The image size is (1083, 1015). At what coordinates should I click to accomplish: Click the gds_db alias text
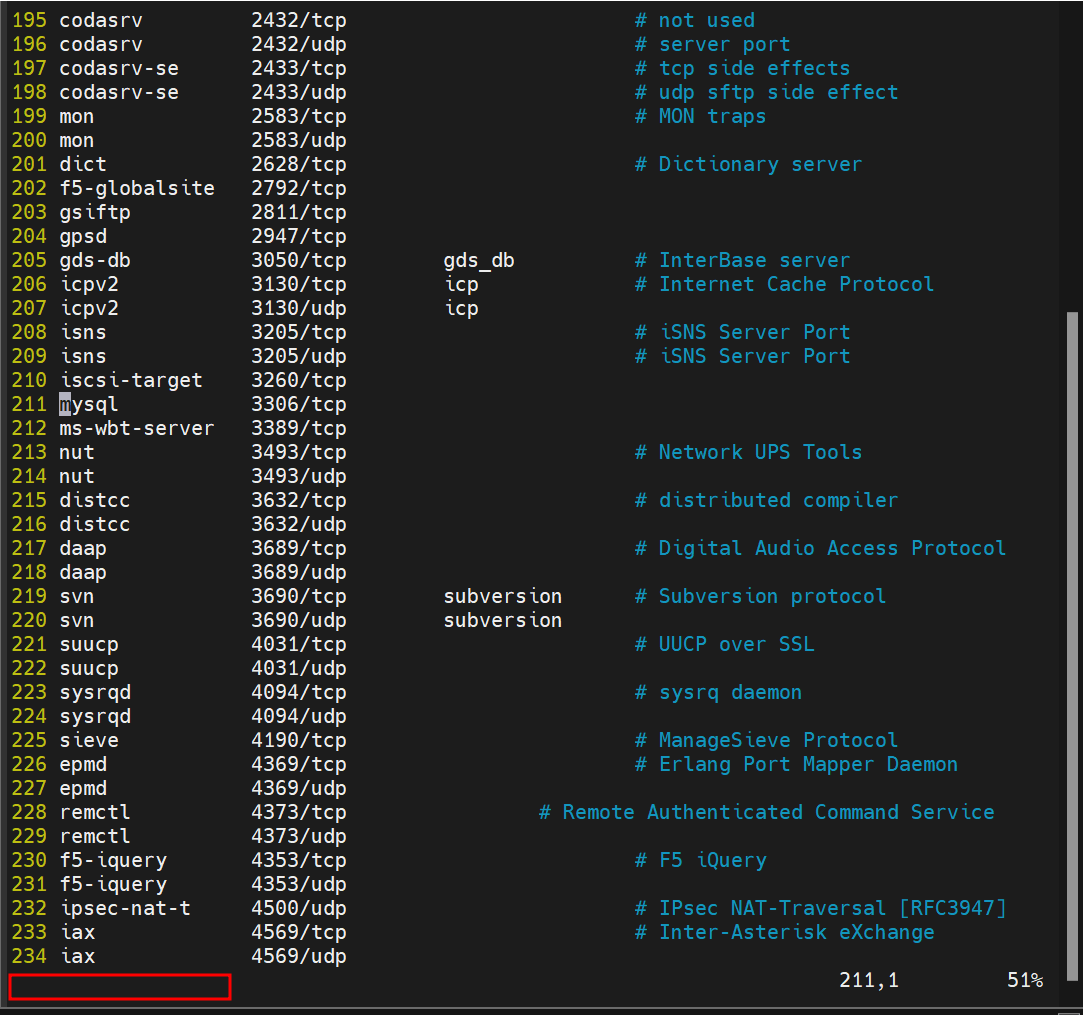coord(479,261)
